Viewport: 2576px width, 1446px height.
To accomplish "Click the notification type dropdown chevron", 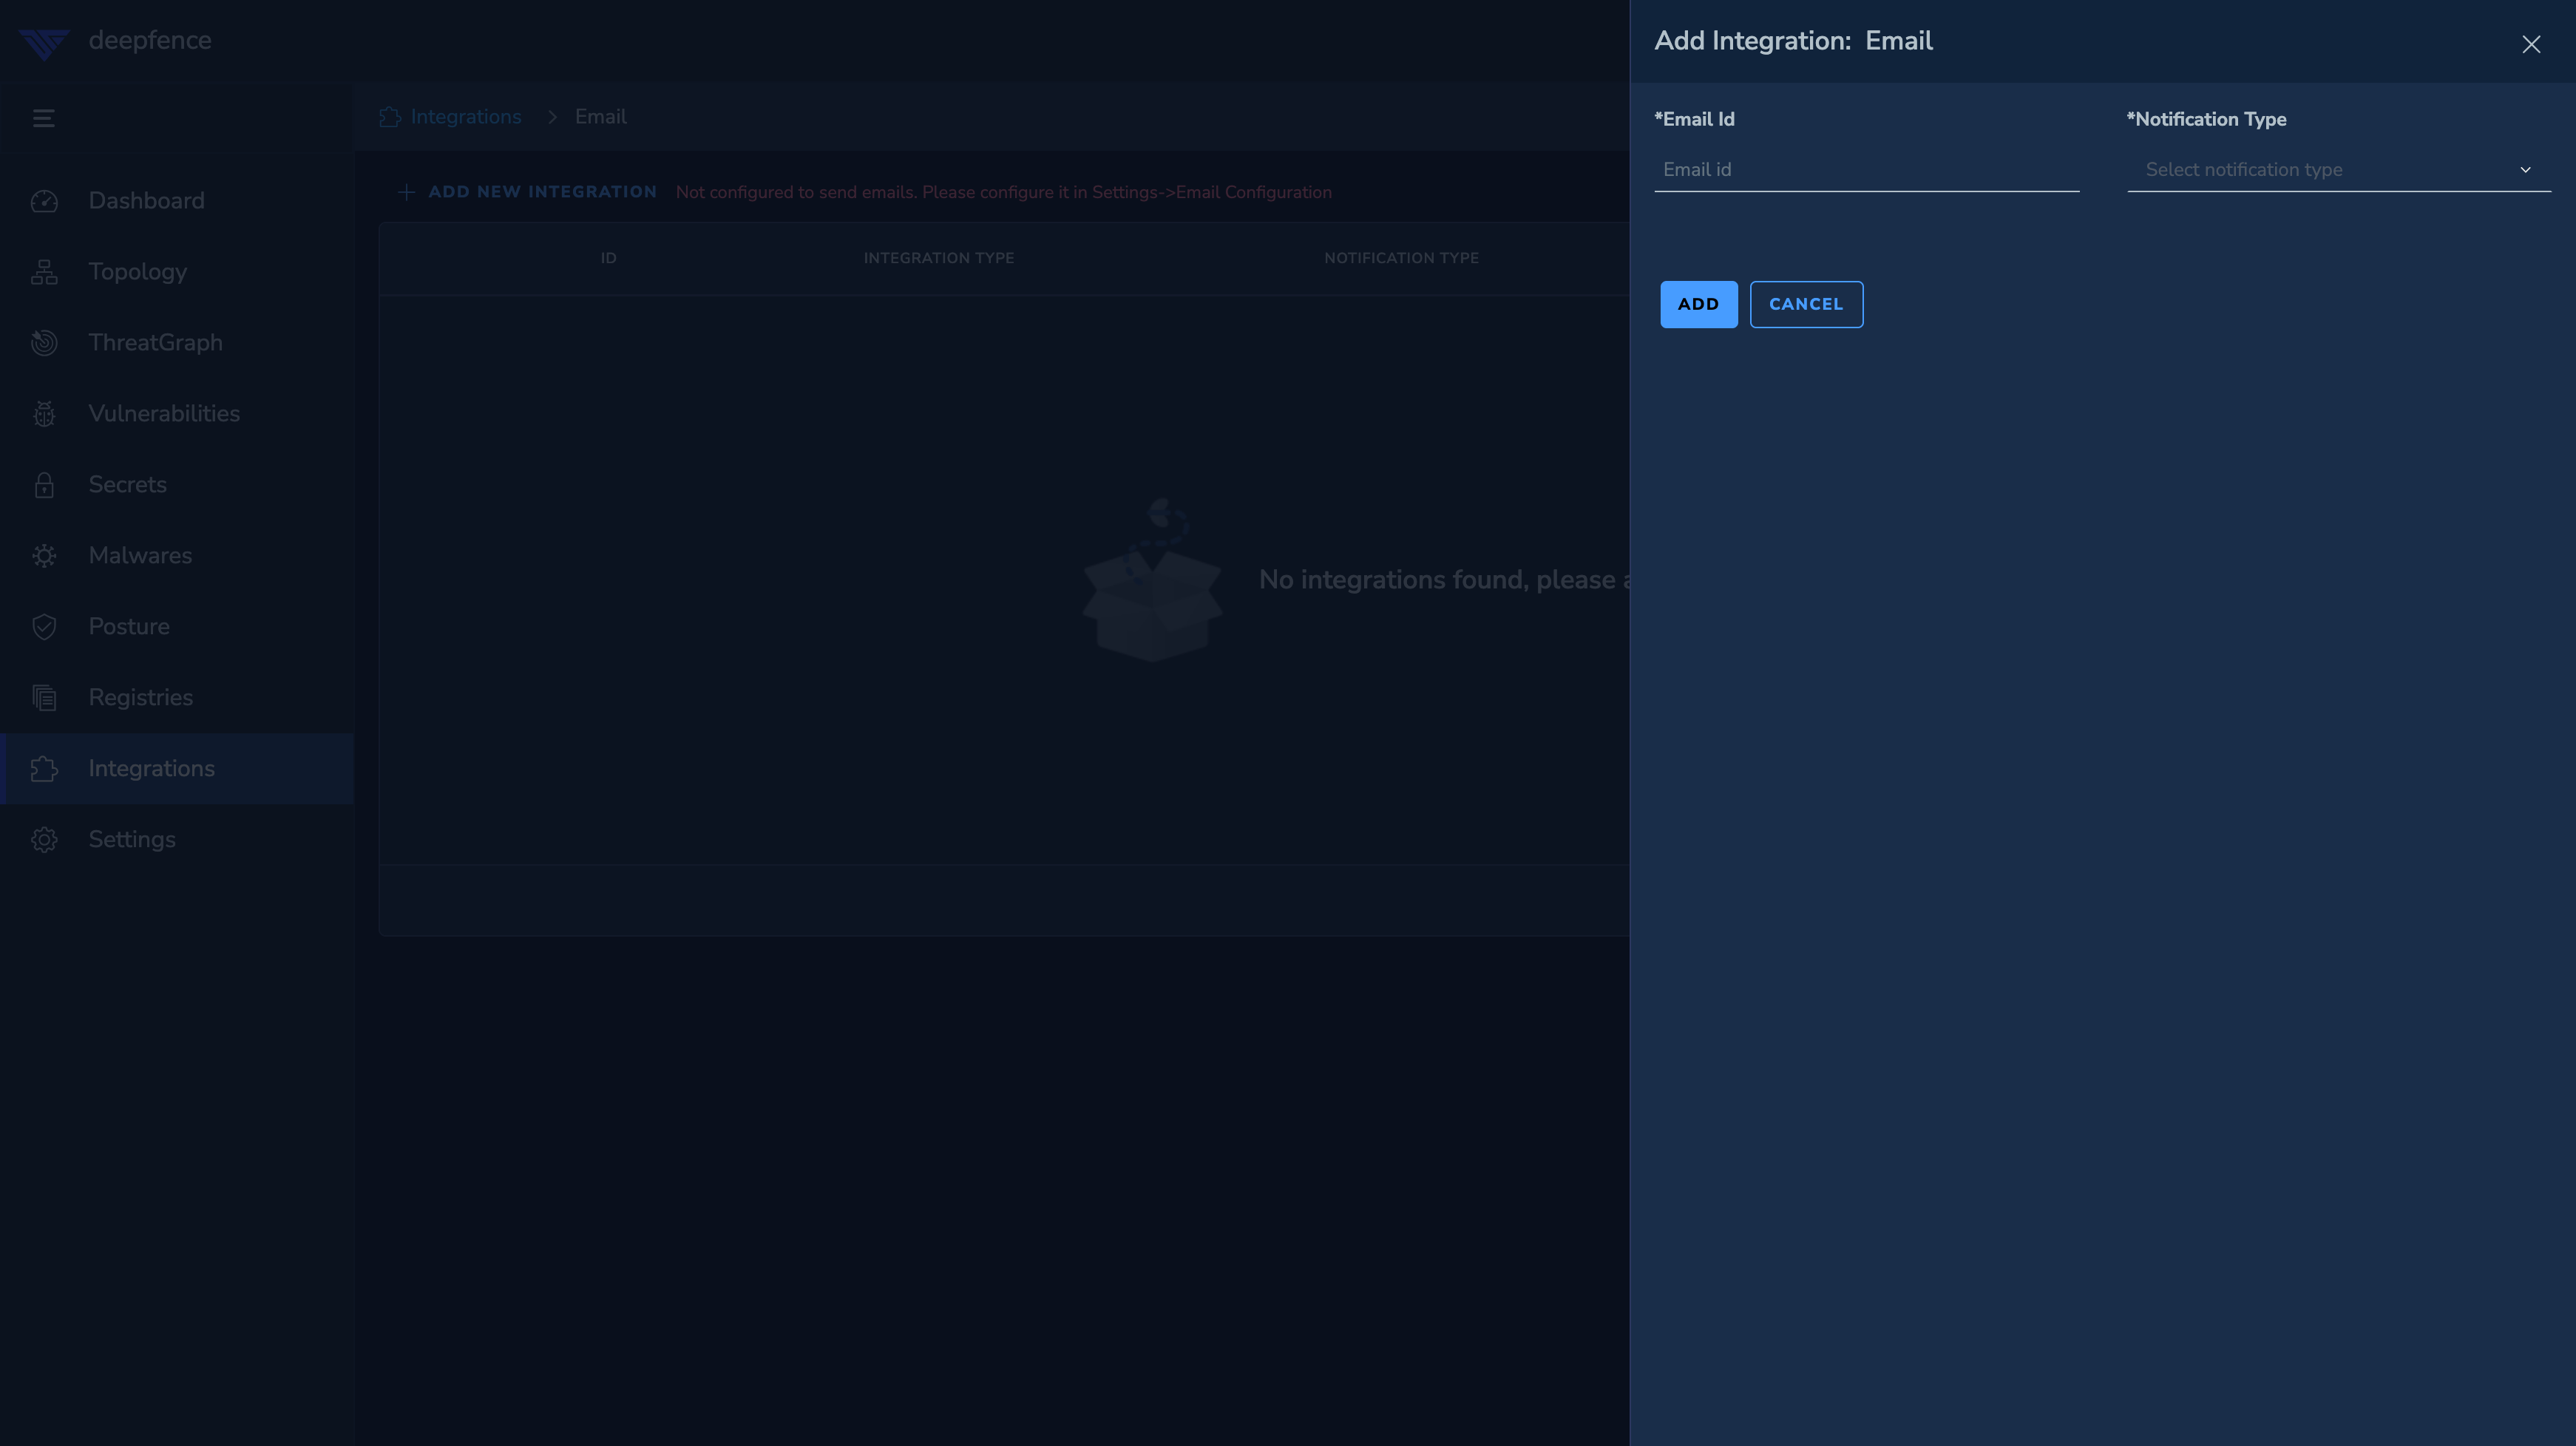I will [x=2525, y=170].
